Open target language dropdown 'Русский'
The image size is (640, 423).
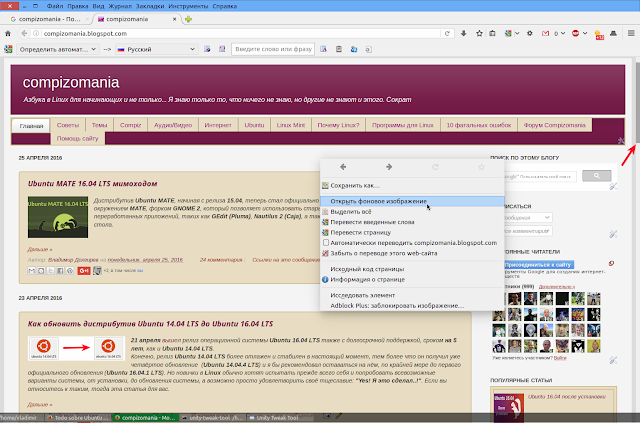pyautogui.click(x=156, y=49)
